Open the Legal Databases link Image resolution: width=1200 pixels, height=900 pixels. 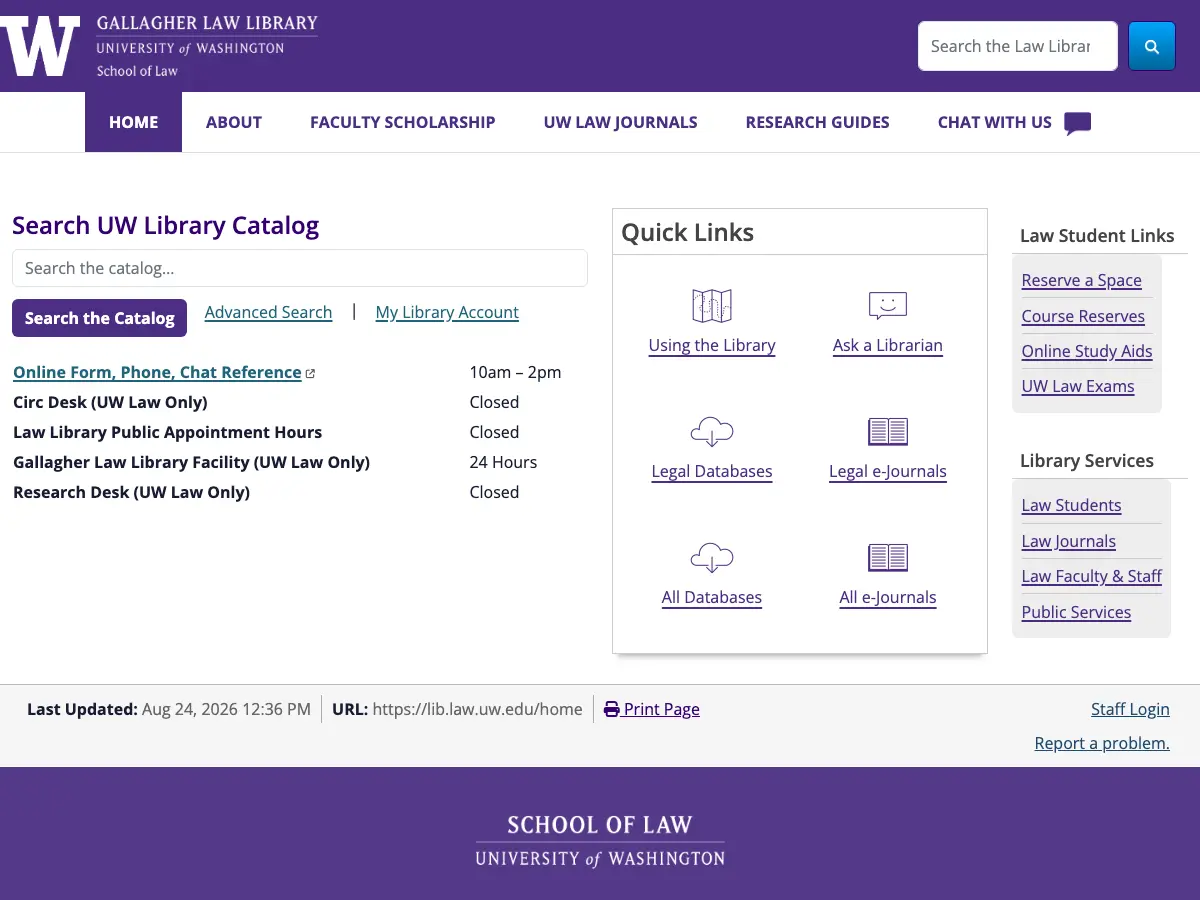(x=712, y=471)
